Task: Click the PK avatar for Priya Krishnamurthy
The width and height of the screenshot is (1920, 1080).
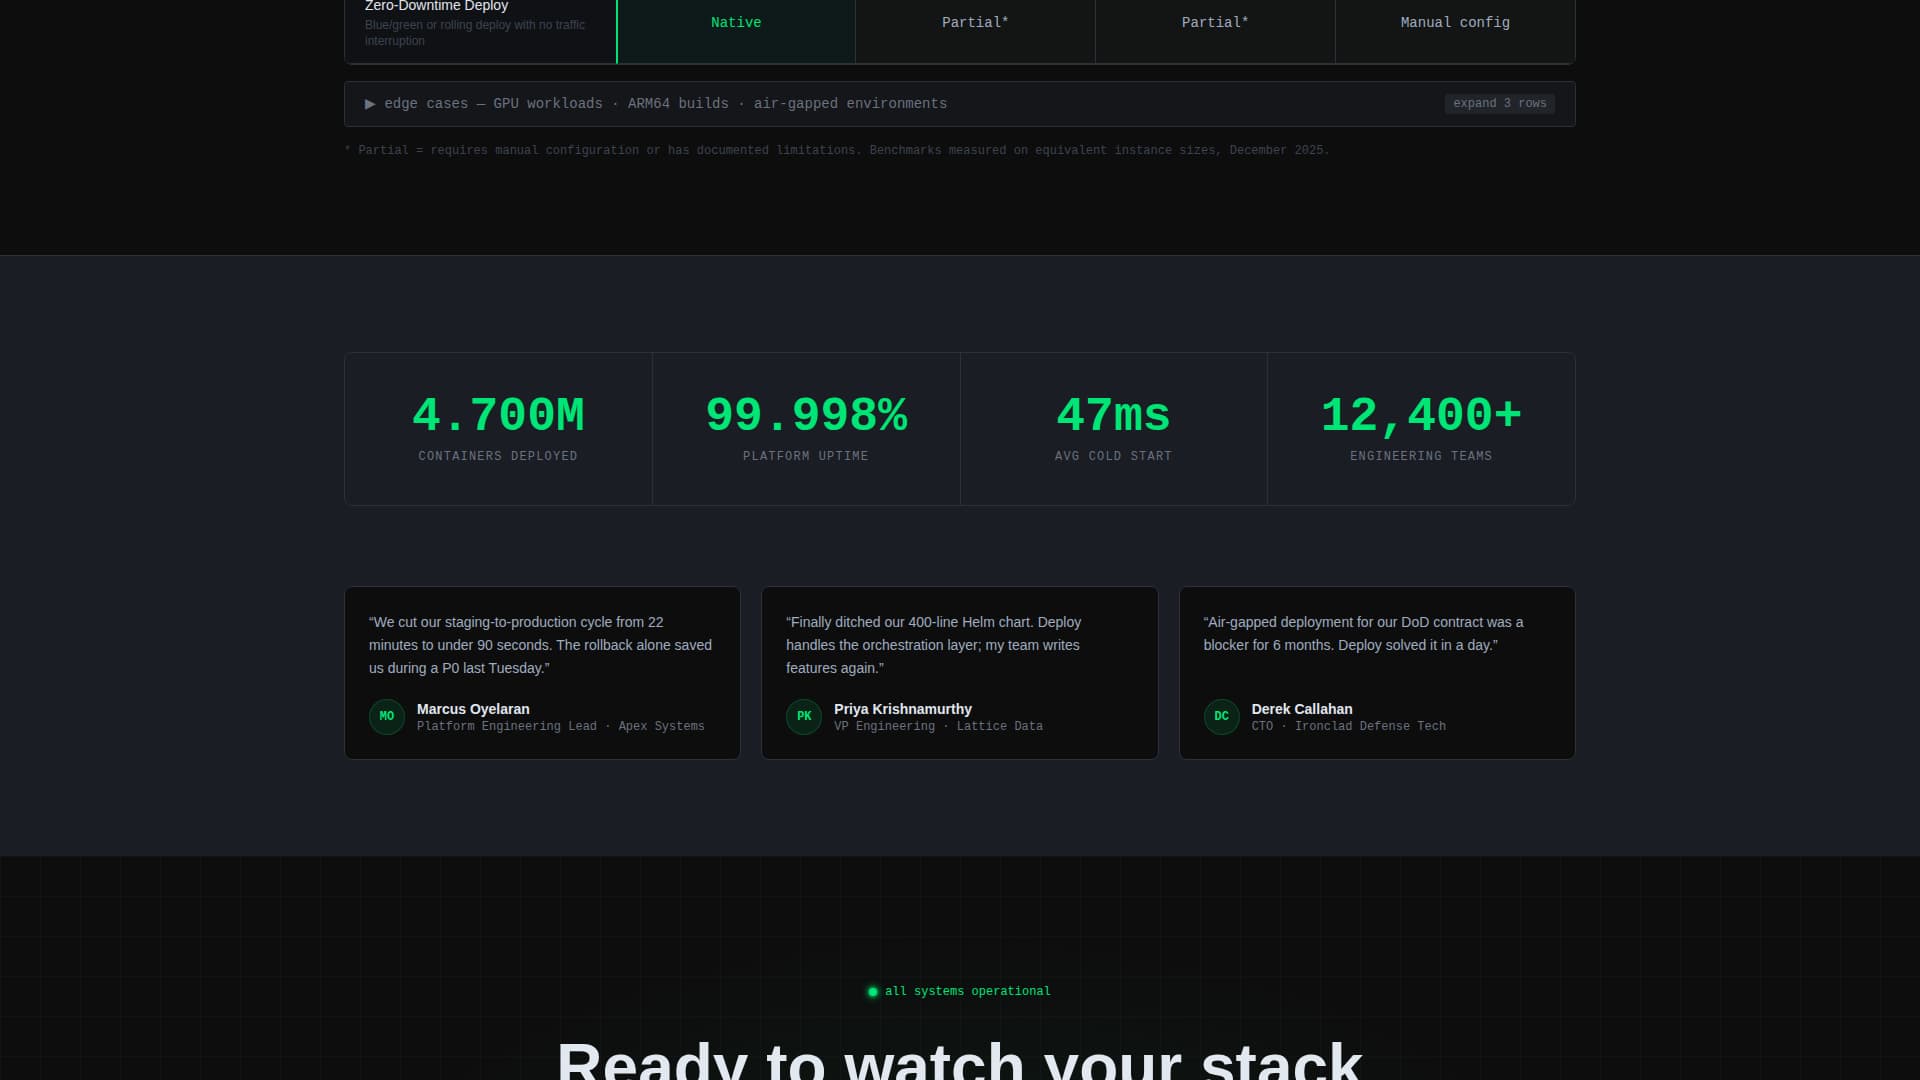Action: click(804, 717)
